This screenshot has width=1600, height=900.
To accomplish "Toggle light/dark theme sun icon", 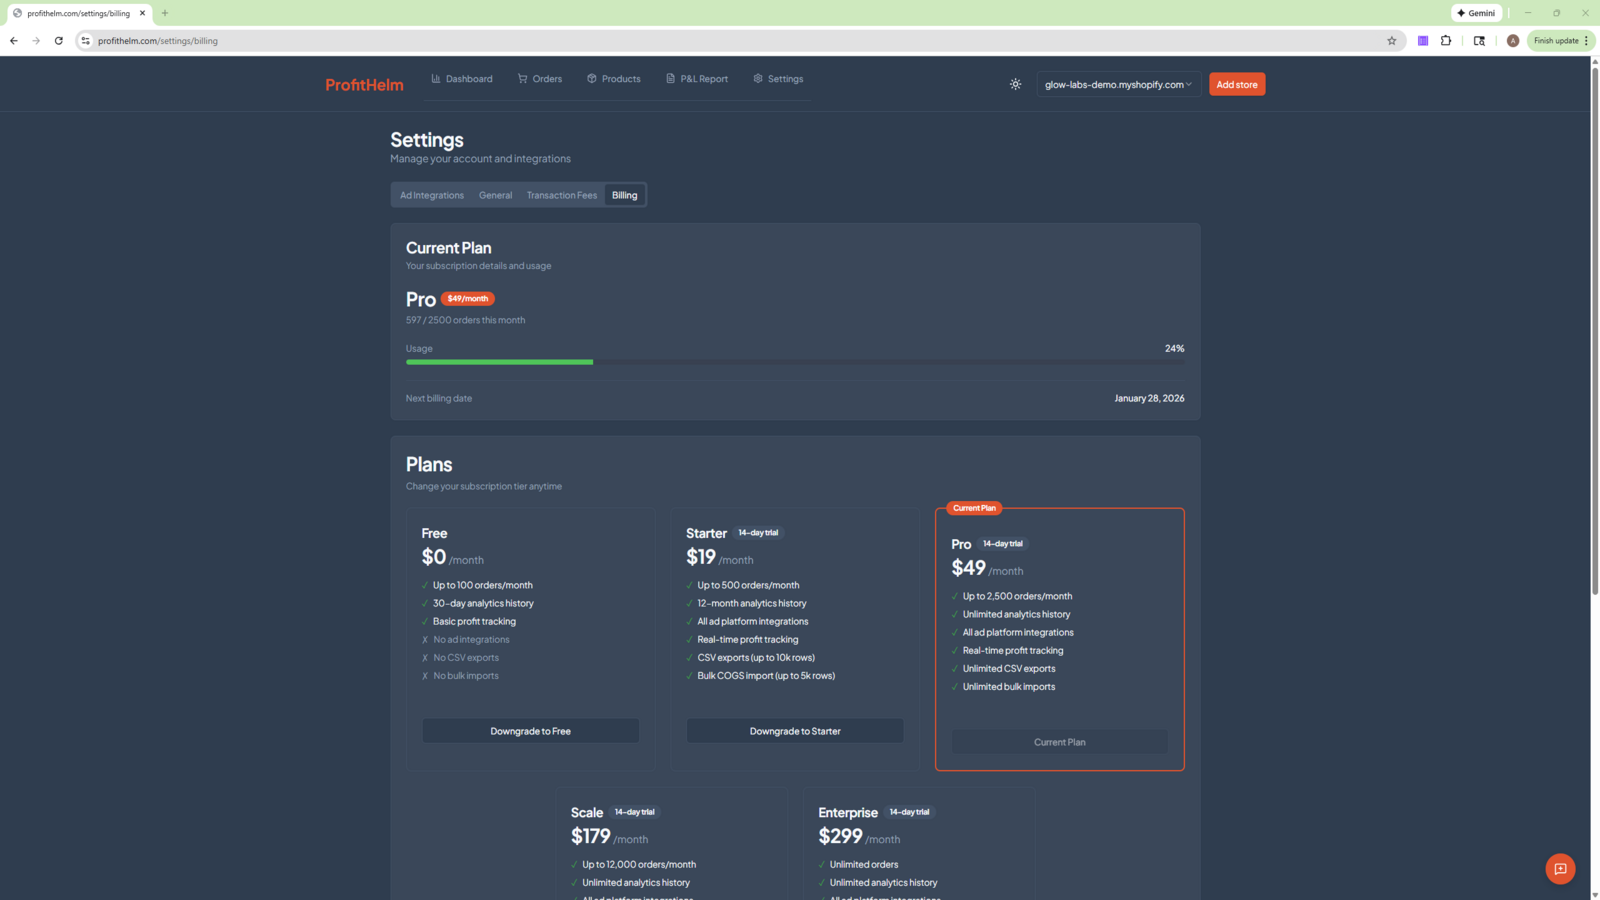I will pyautogui.click(x=1015, y=85).
